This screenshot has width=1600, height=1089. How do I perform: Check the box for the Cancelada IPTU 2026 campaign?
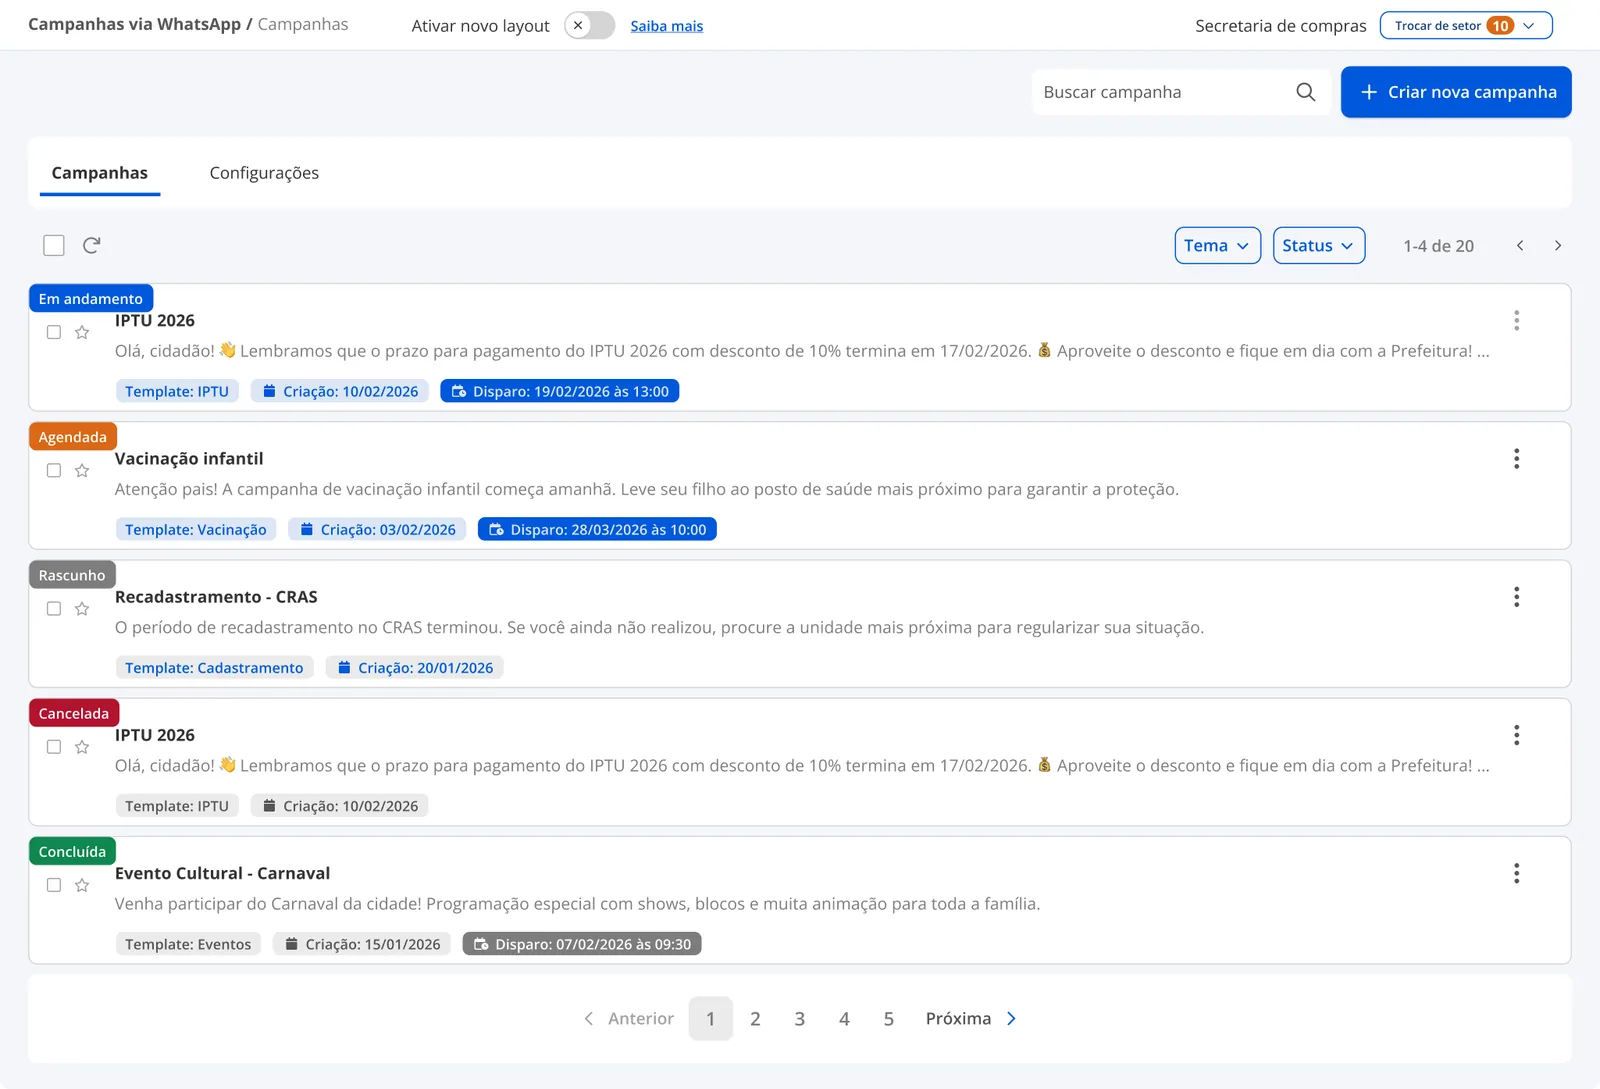54,747
